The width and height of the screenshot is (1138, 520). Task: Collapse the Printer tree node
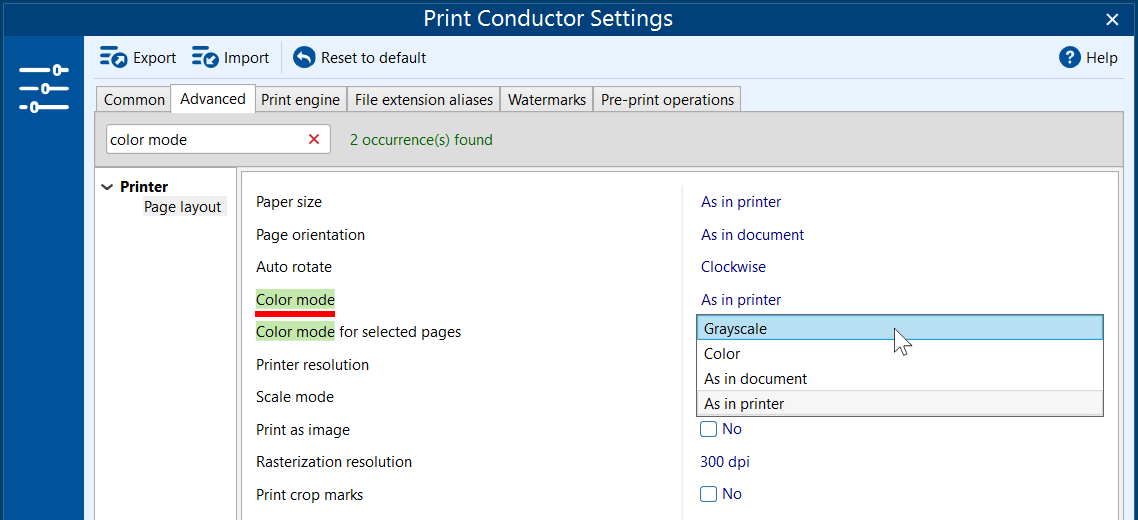pyautogui.click(x=108, y=187)
